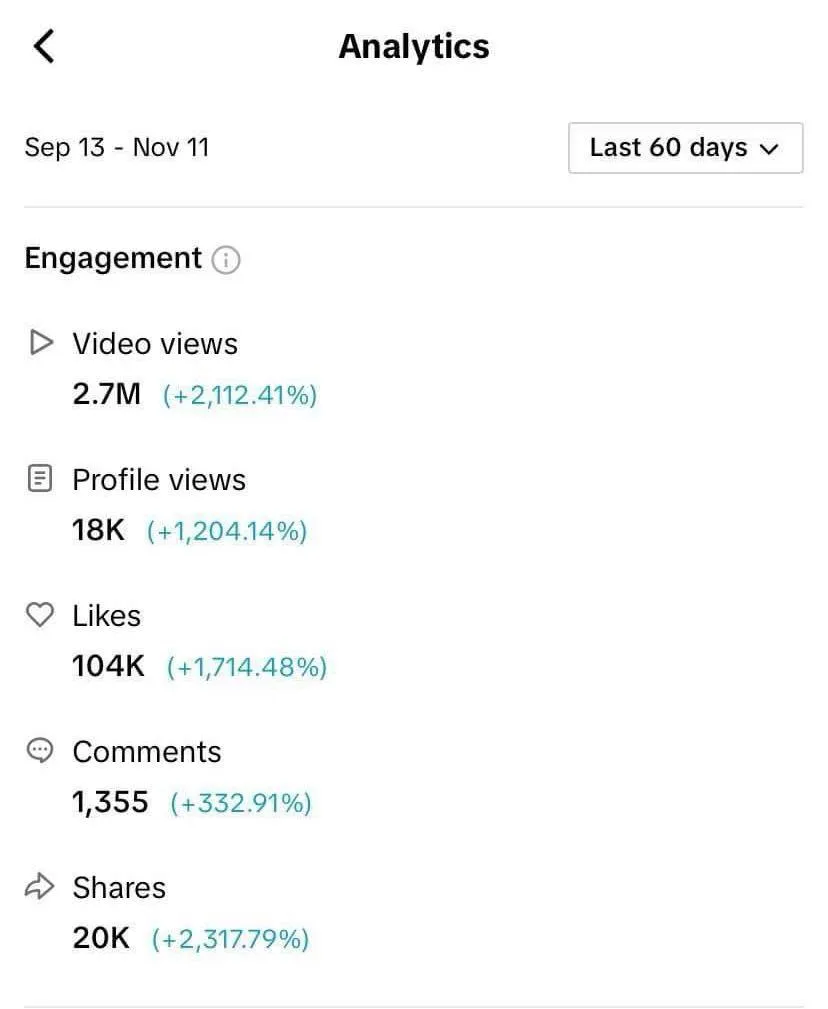Select the Likes metric label
The height and width of the screenshot is (1009, 828).
(x=107, y=616)
